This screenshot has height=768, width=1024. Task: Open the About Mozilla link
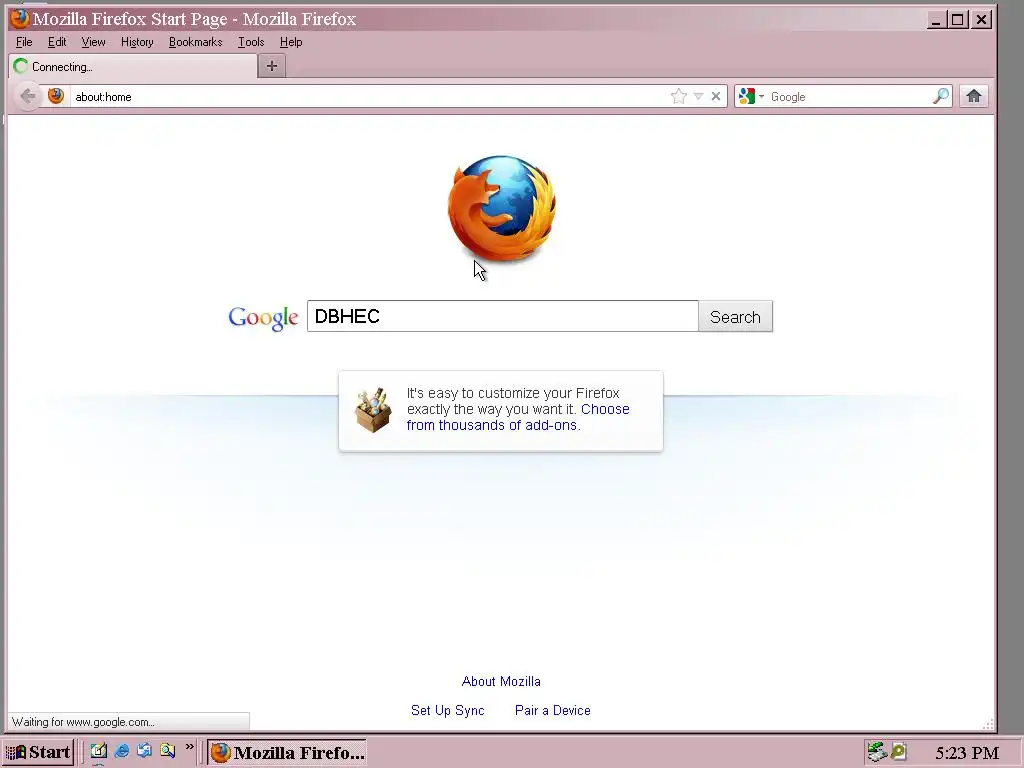coord(501,681)
